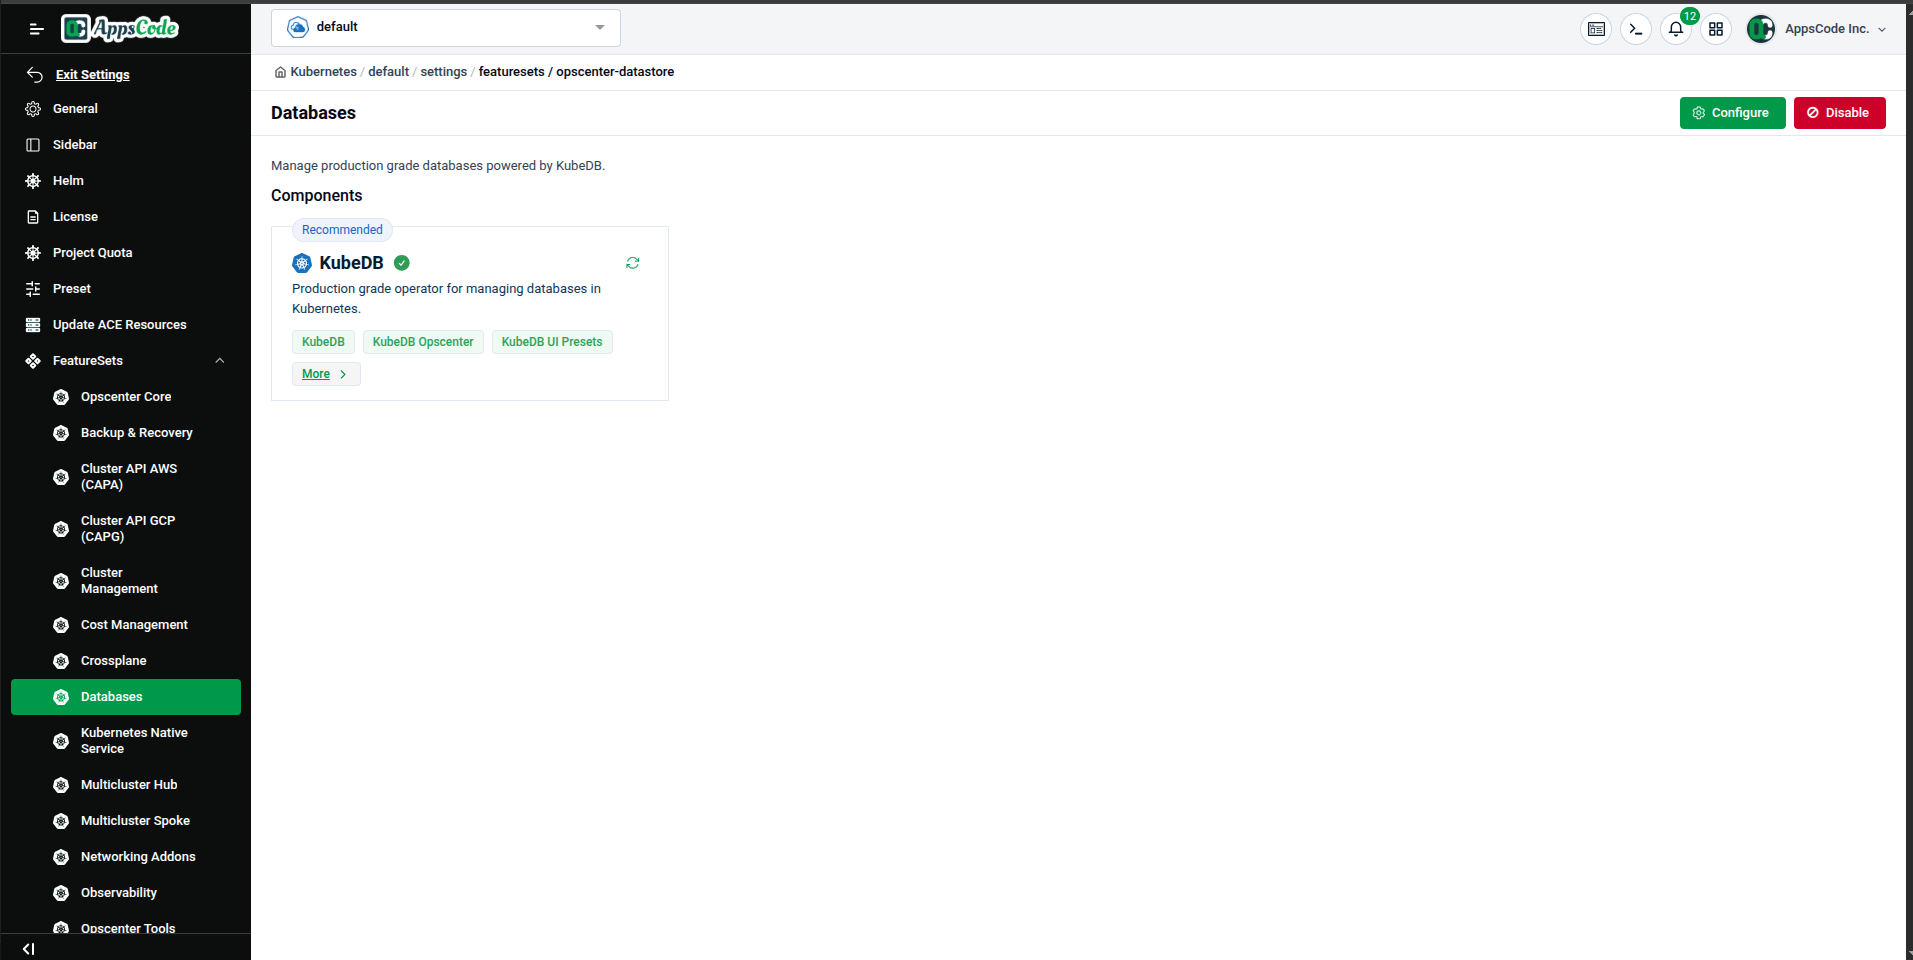Open notifications bell showing 12 alerts

(x=1675, y=29)
